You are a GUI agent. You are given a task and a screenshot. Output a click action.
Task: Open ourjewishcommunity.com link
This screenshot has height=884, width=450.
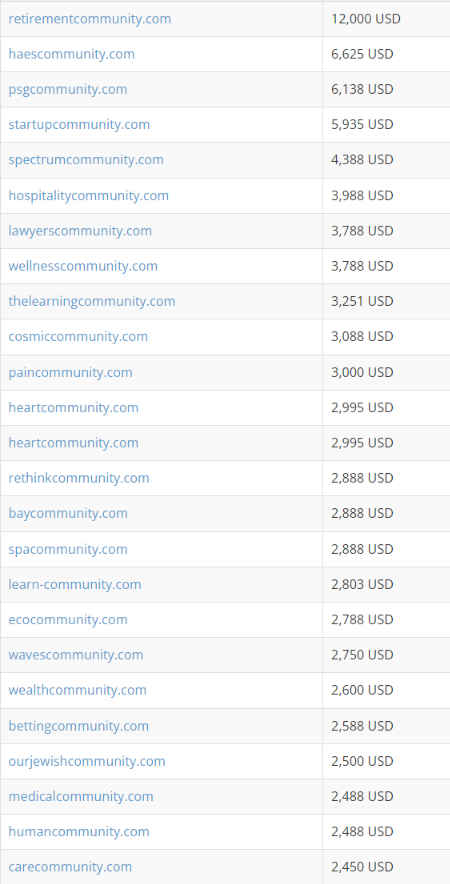coord(87,762)
